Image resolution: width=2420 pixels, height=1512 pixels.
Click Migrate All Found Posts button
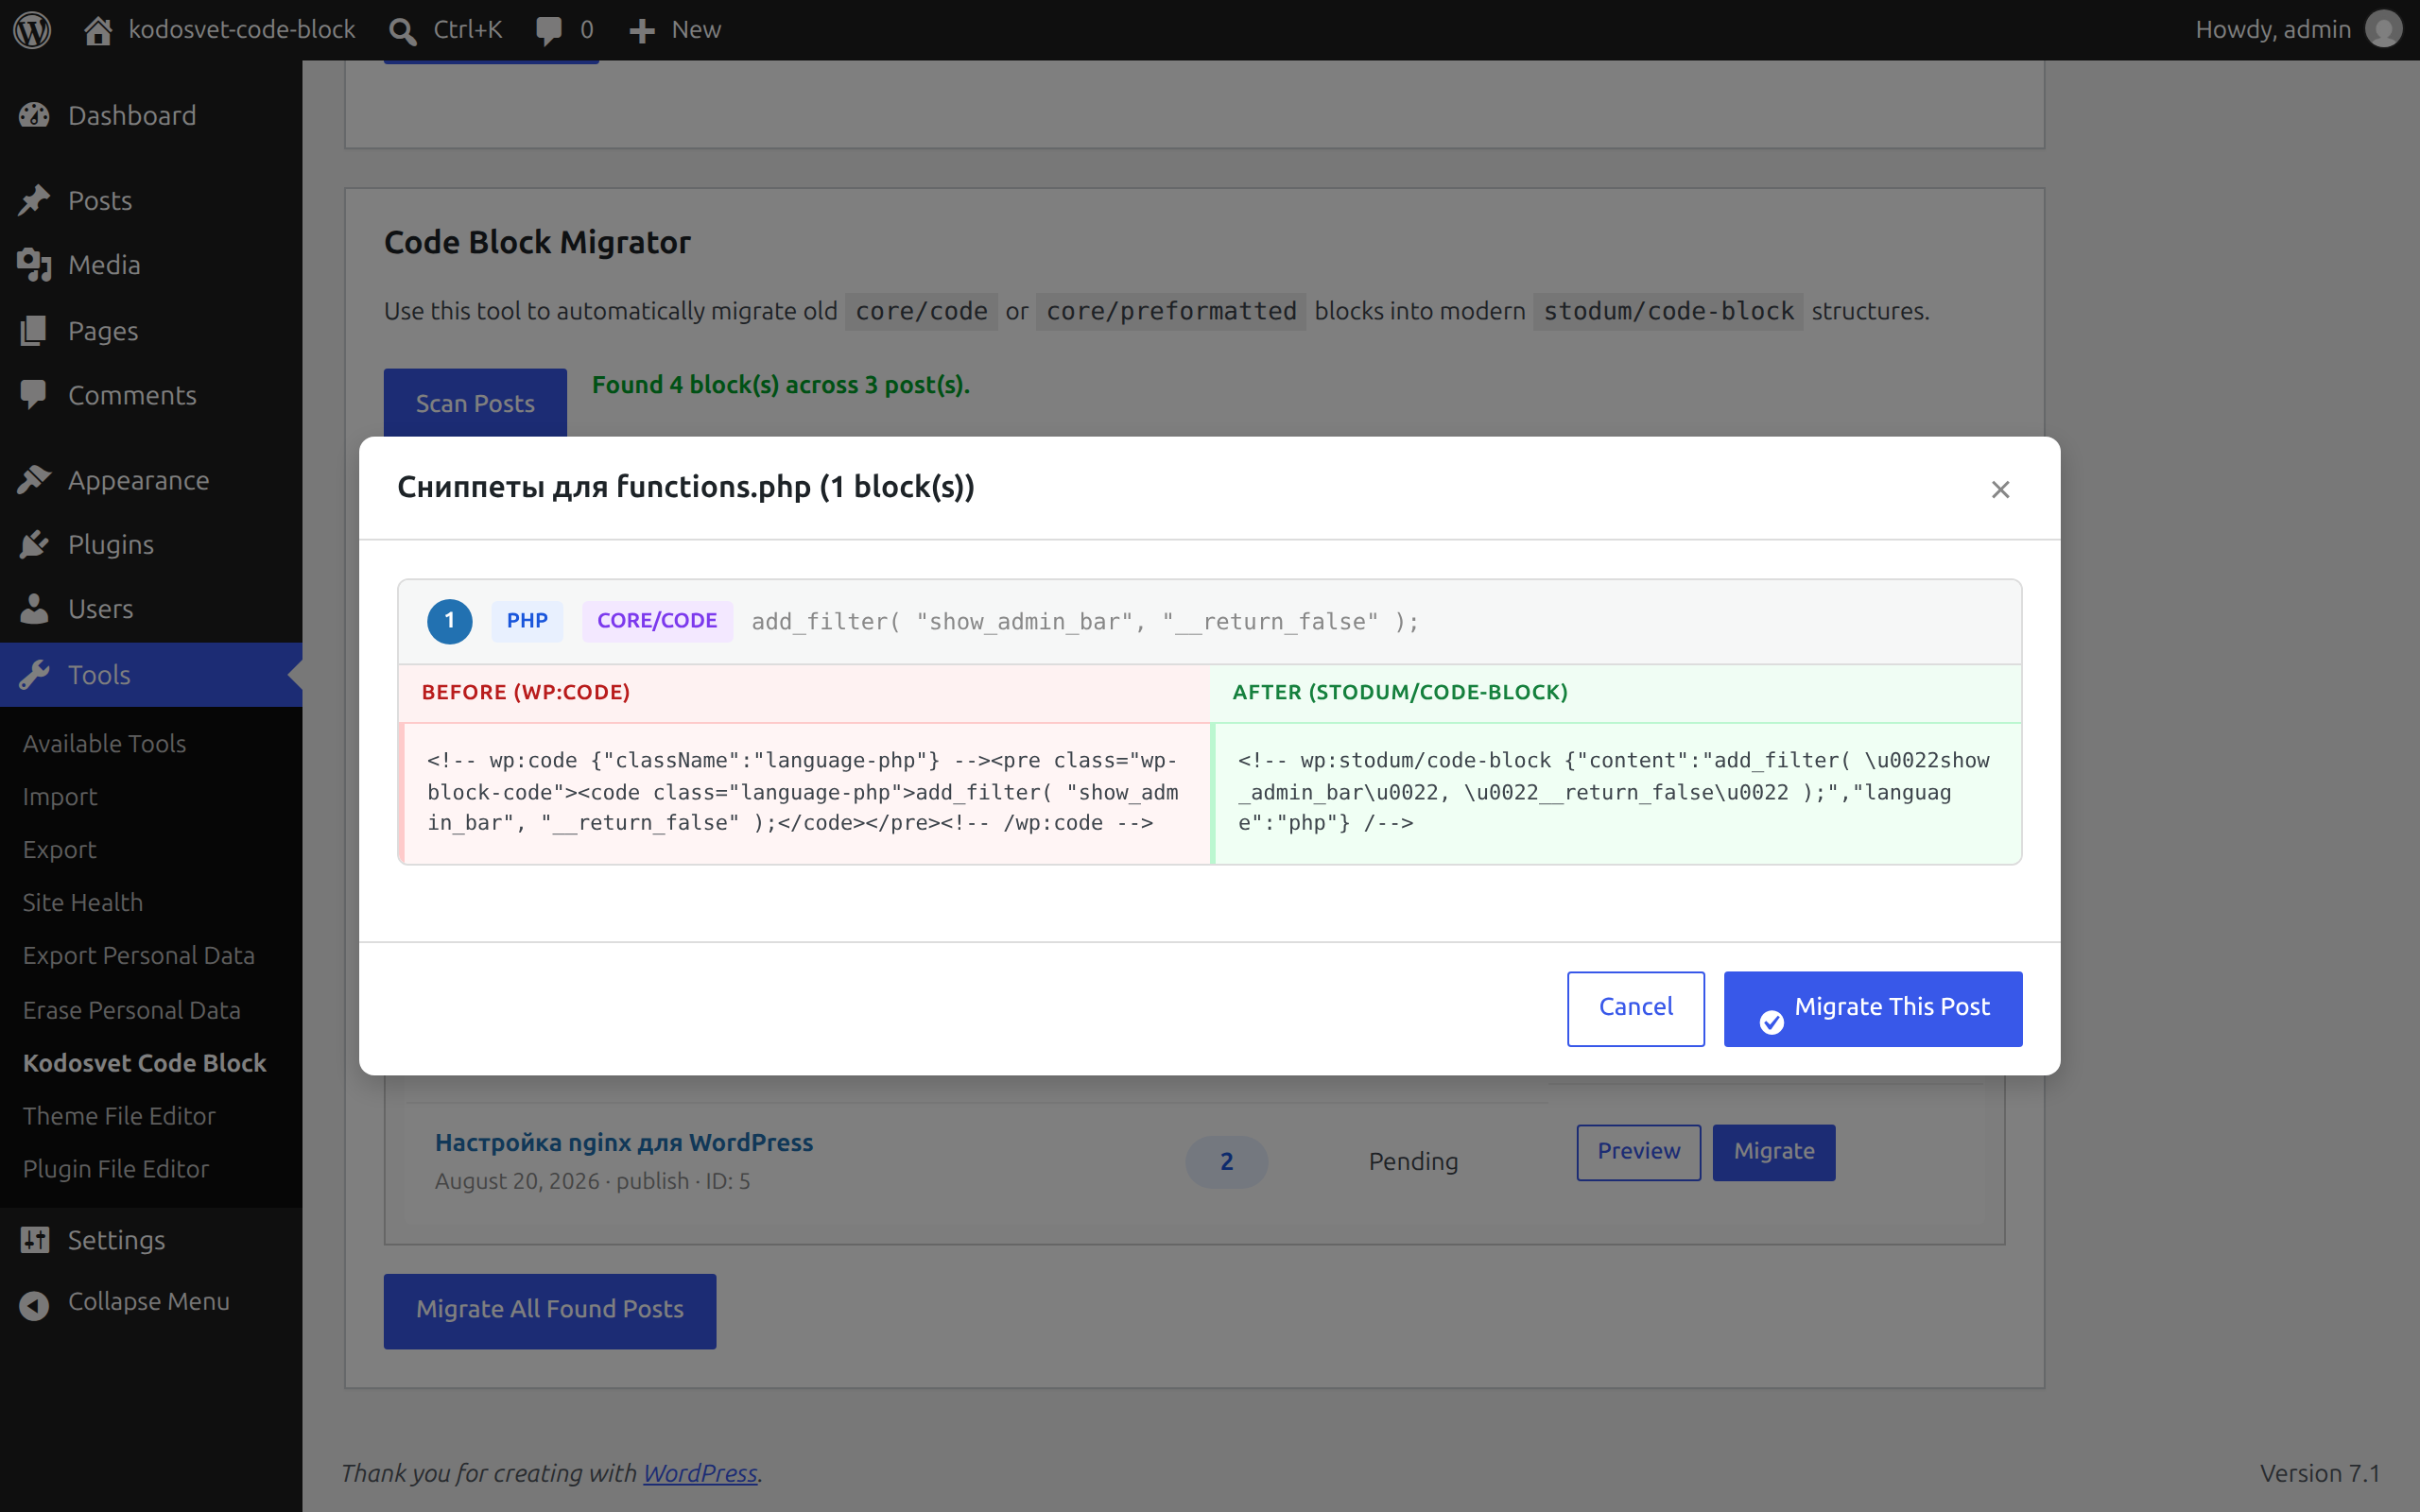click(549, 1310)
